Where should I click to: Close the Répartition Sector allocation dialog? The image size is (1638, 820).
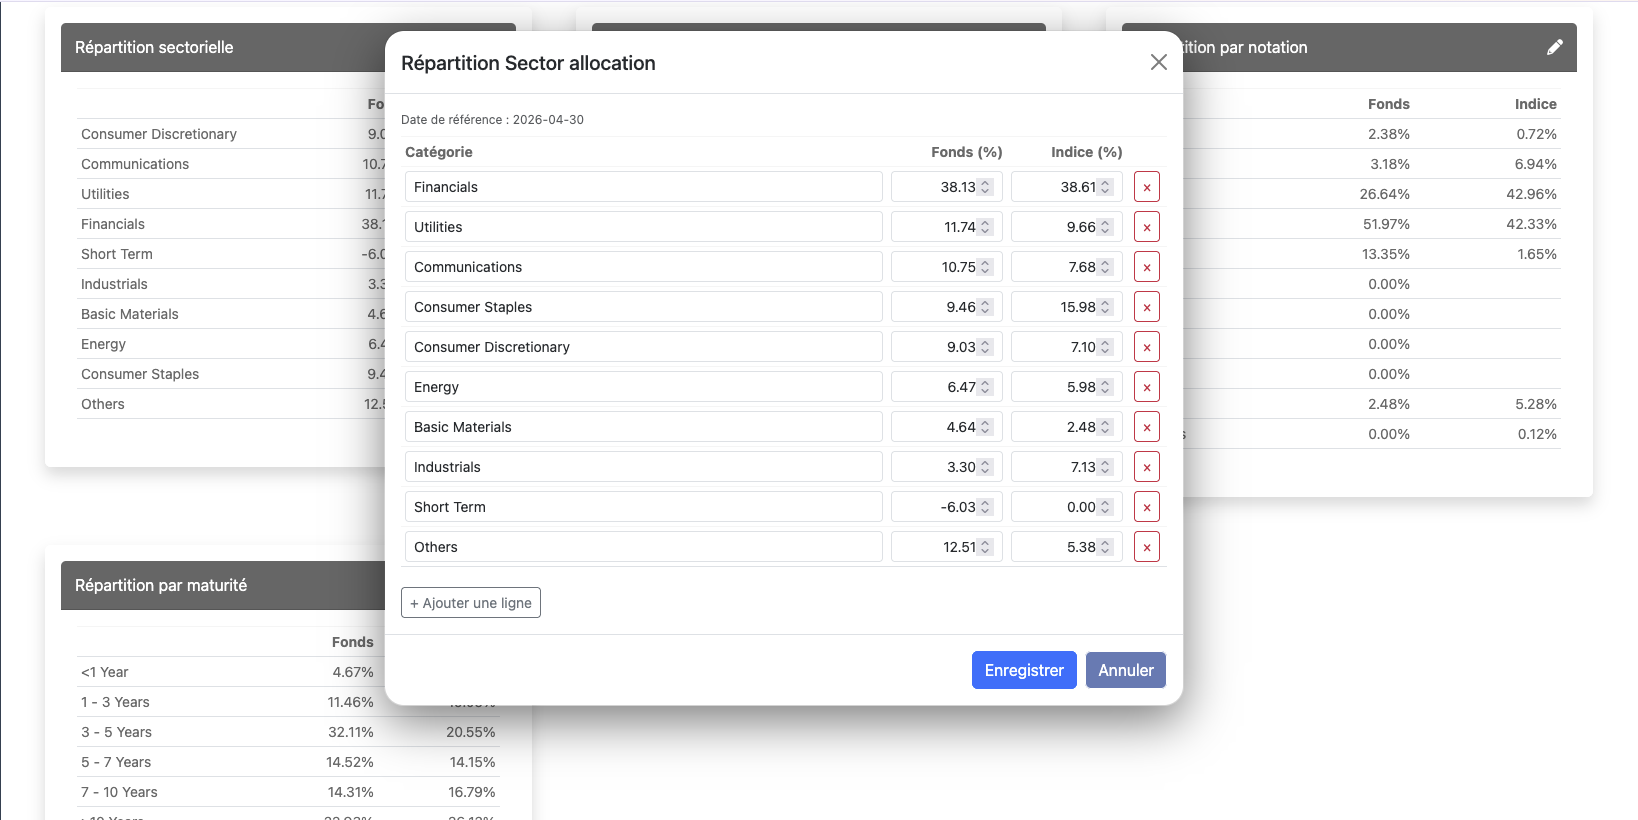[1159, 62]
